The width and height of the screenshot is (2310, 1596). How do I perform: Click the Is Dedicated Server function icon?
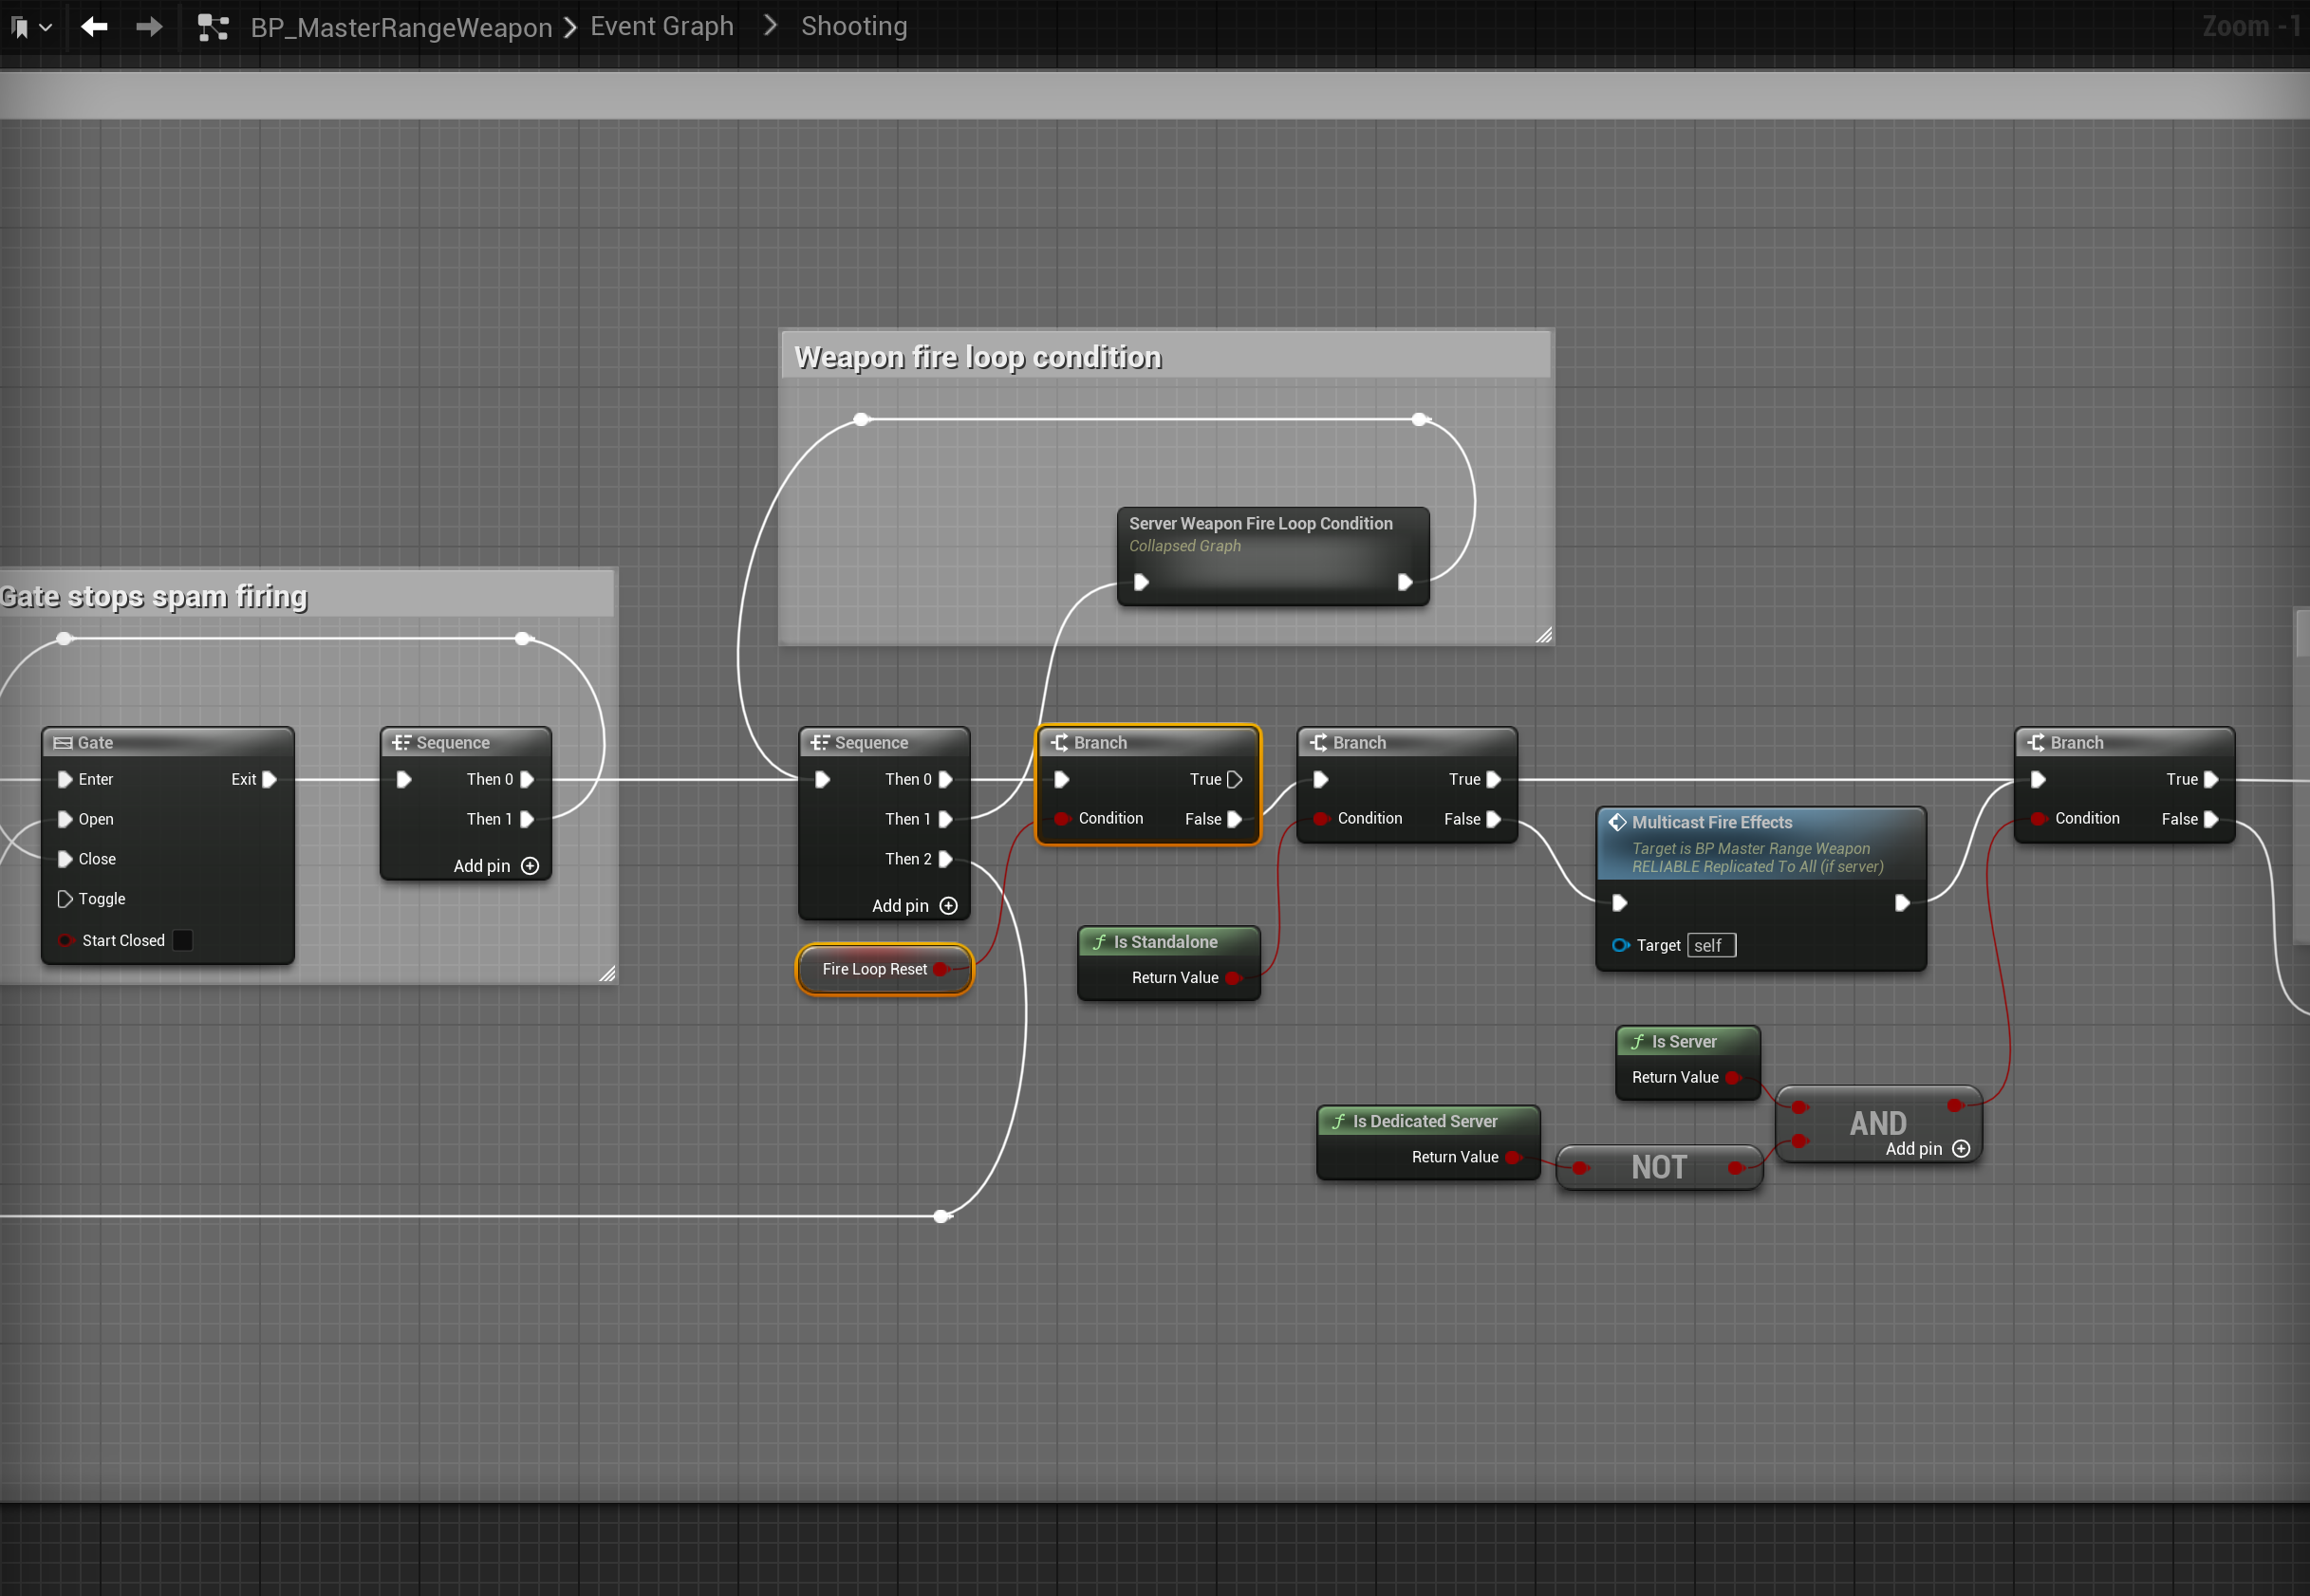pyautogui.click(x=1338, y=1121)
